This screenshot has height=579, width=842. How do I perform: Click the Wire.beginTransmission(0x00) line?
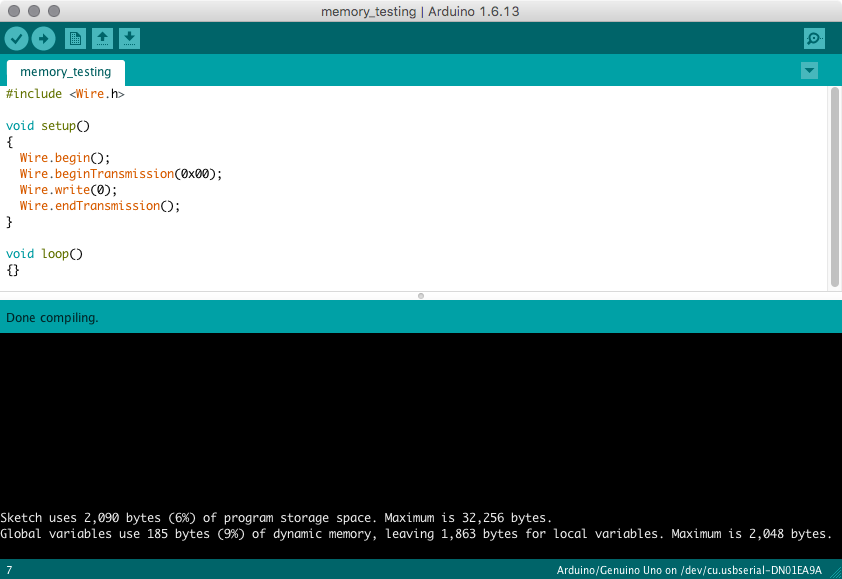(120, 174)
